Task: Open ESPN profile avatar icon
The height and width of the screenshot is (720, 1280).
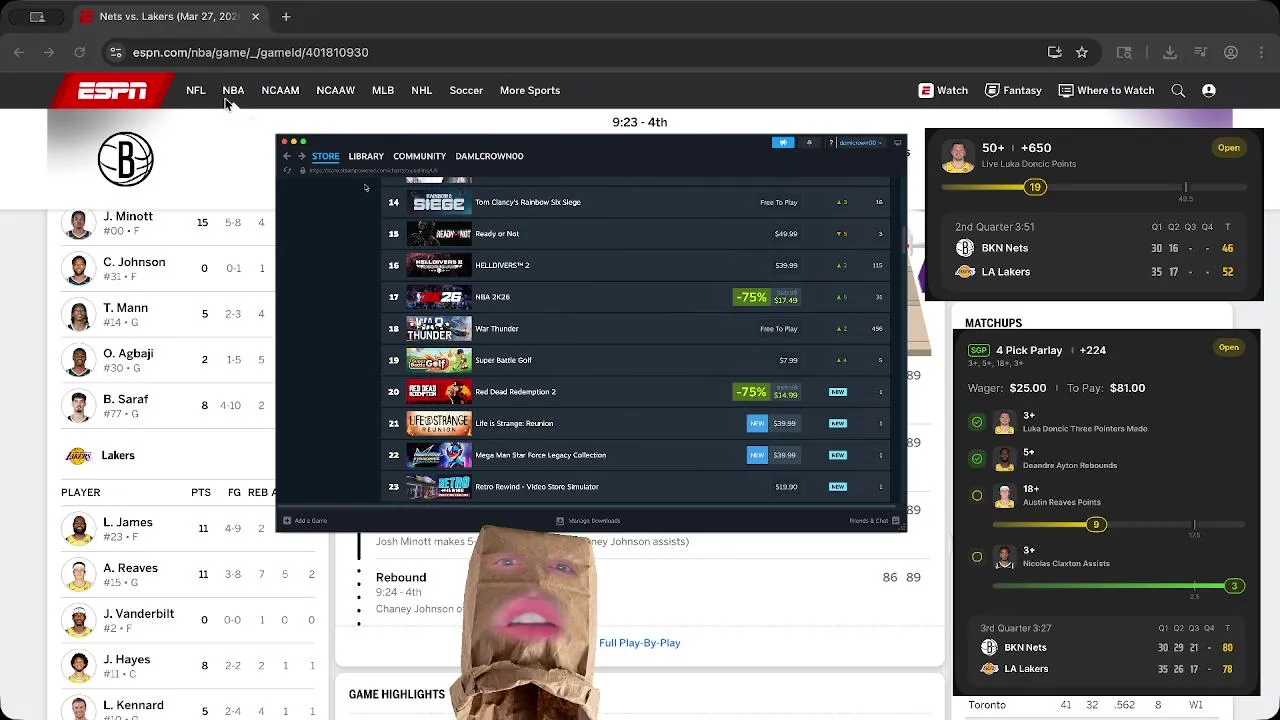Action: pos(1209,91)
